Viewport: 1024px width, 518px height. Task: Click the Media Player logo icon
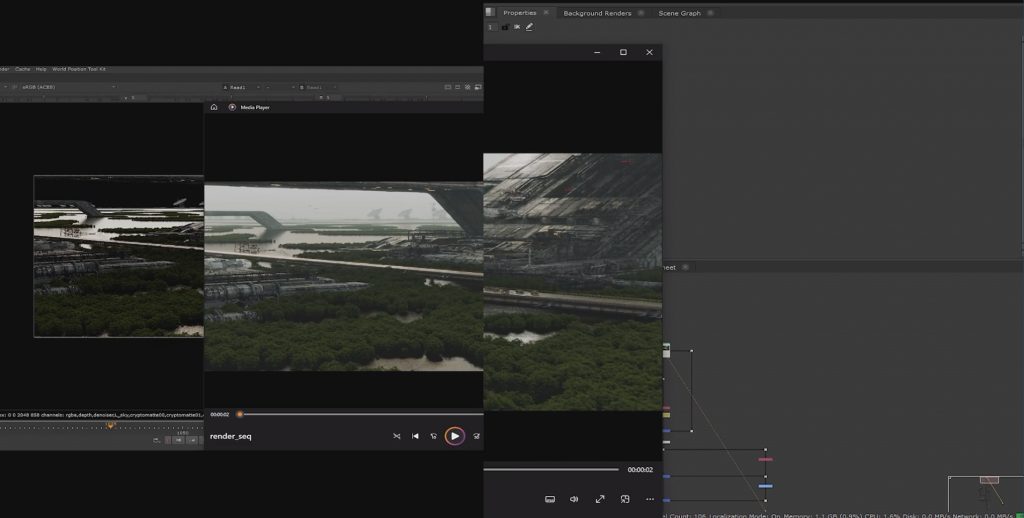point(232,107)
